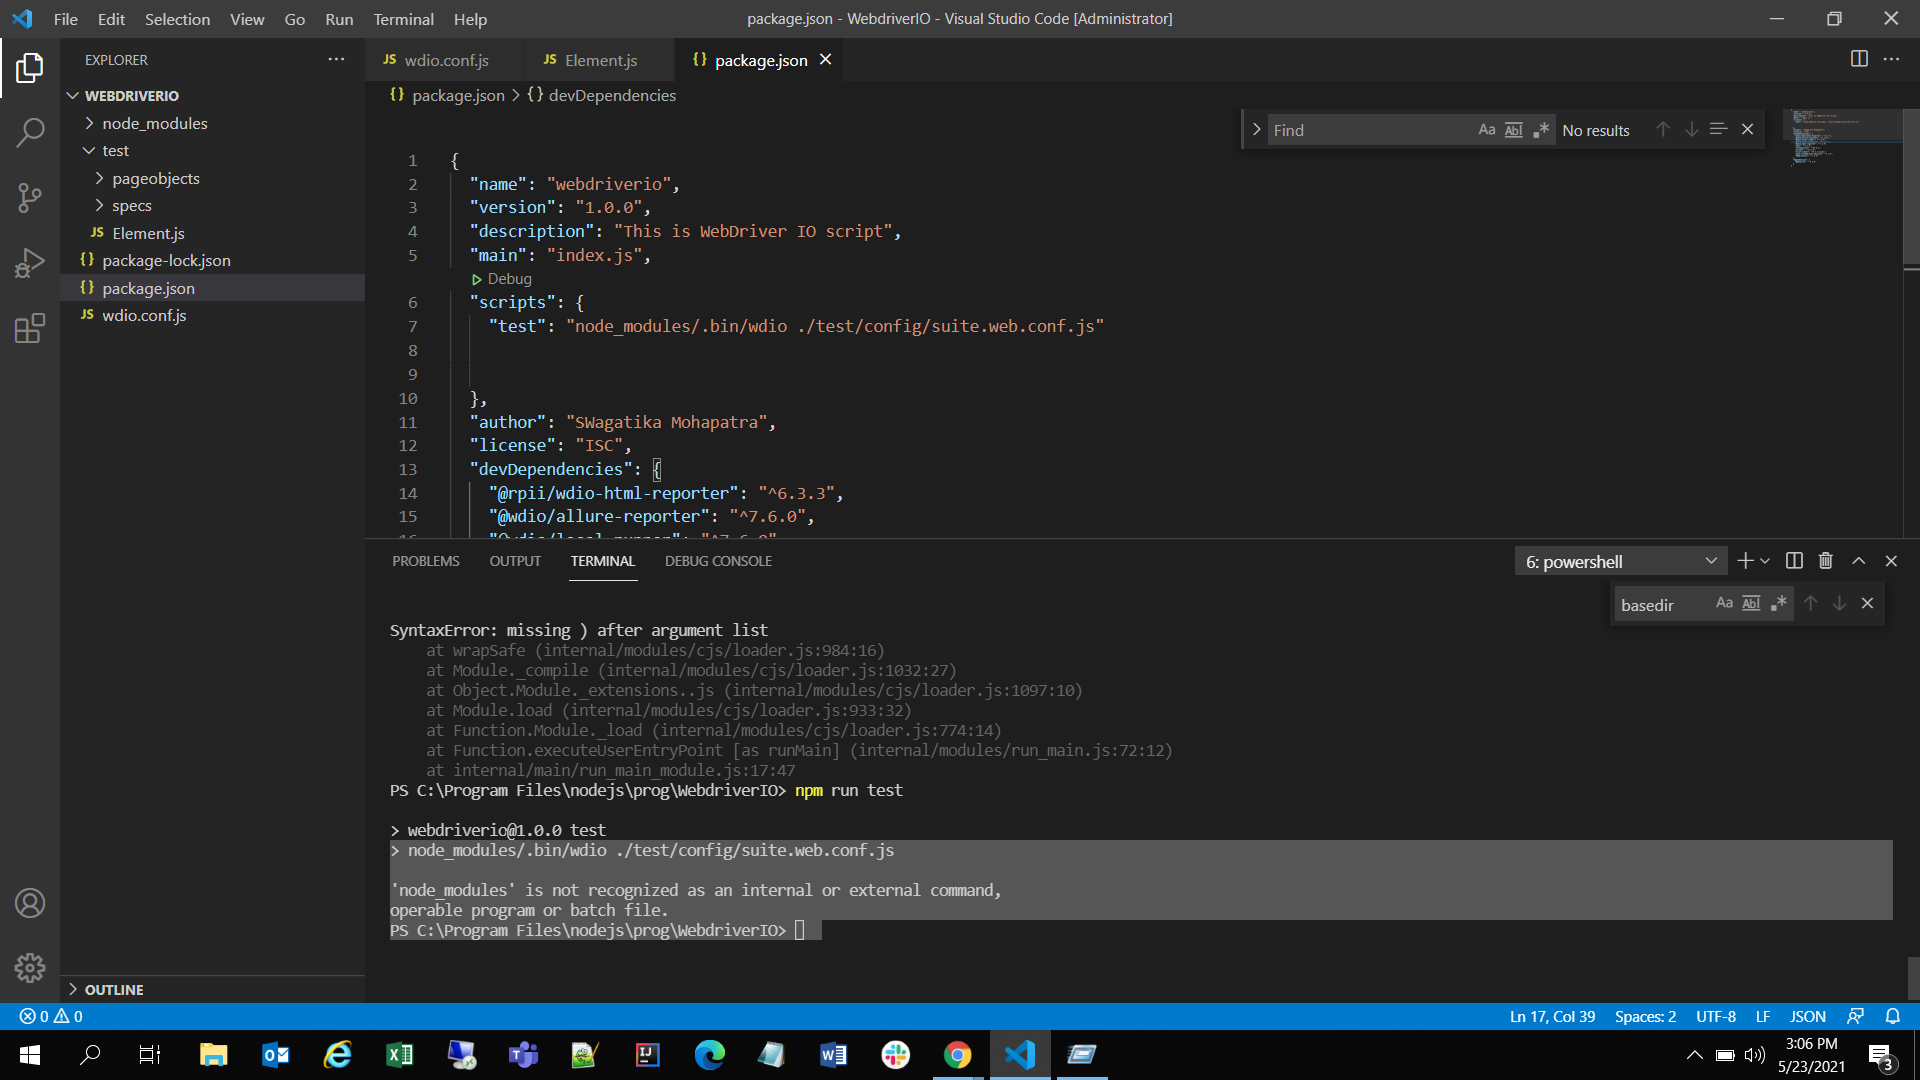1920x1080 pixels.
Task: Click UTF-8 encoding in status bar
Action: point(1716,1016)
